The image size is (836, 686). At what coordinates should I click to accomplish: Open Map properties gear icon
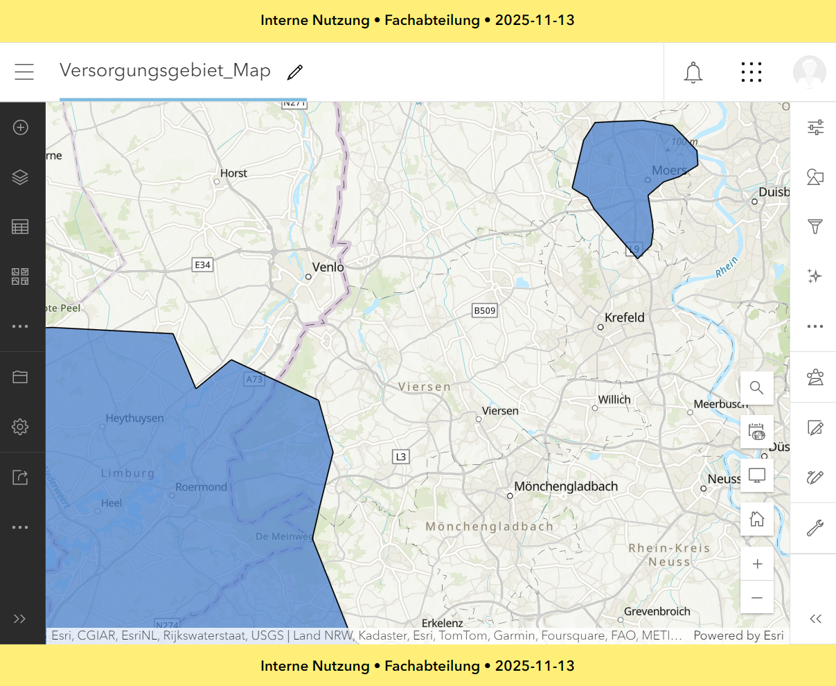[x=20, y=426]
